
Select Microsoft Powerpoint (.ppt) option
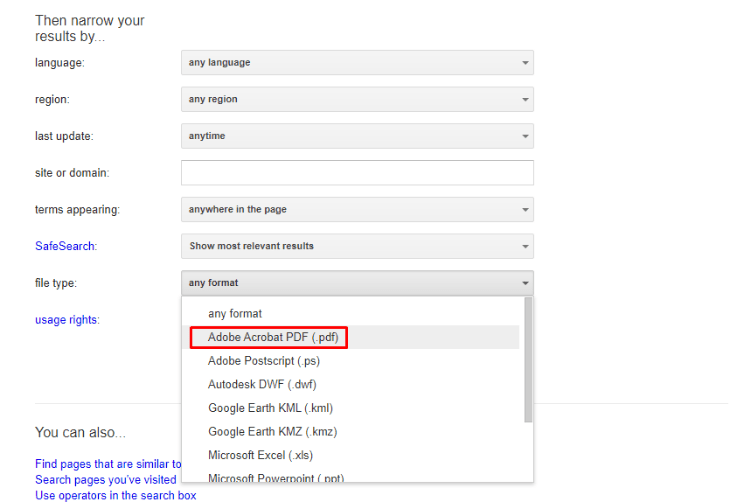point(275,478)
